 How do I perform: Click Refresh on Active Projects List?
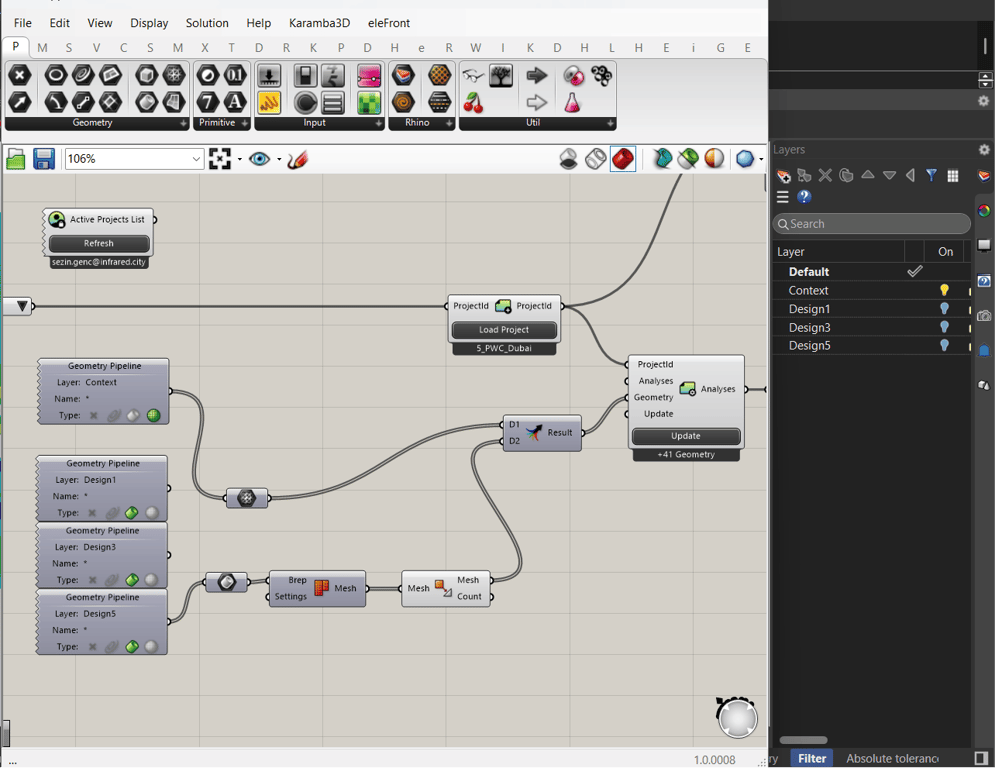[x=99, y=243]
